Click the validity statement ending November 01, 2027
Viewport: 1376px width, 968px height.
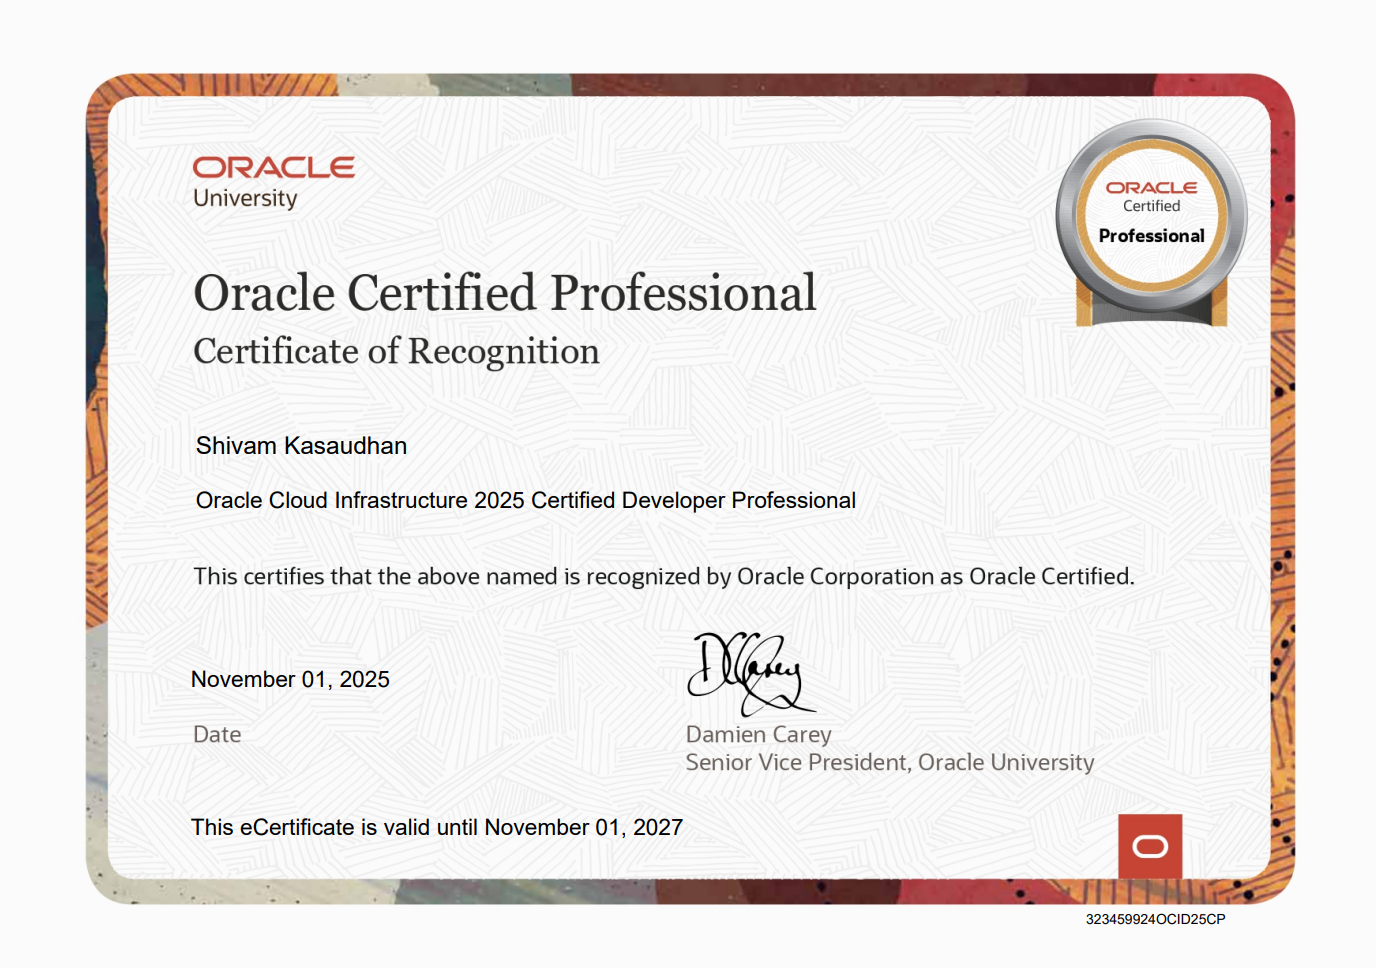436,827
